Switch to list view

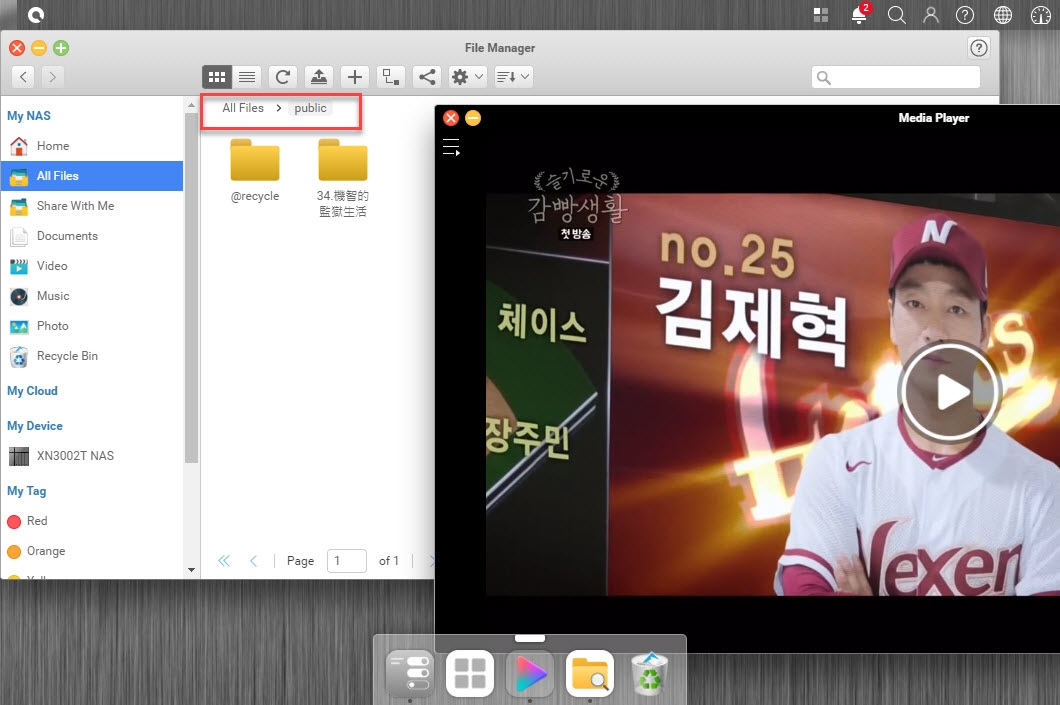[247, 77]
